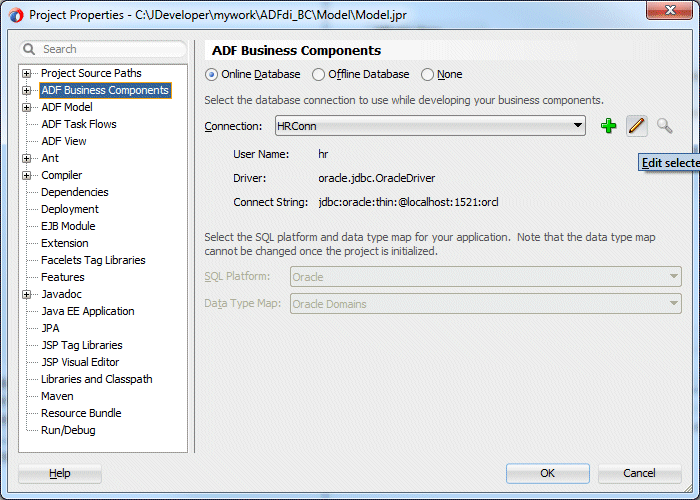Viewport: 700px width, 500px height.
Task: Click the driver value oracle.jdbc.OracleDriver
Action: click(376, 178)
